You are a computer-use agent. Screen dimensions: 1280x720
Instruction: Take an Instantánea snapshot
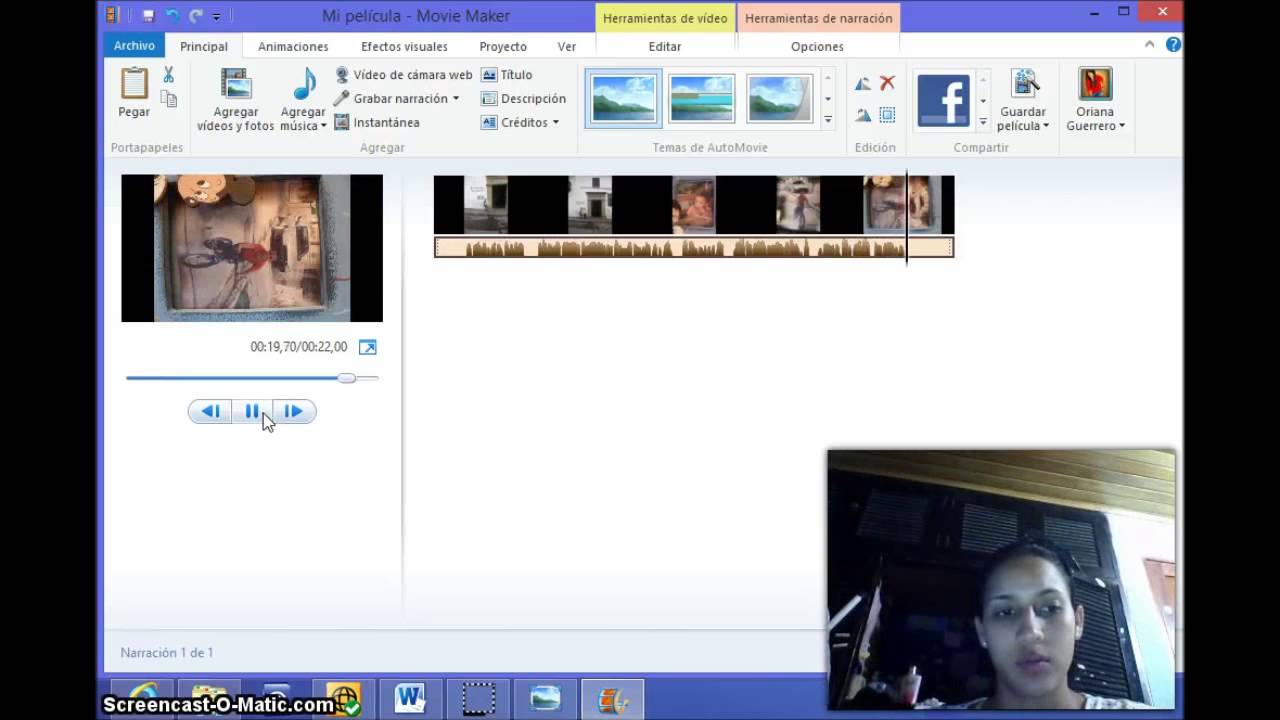click(377, 122)
